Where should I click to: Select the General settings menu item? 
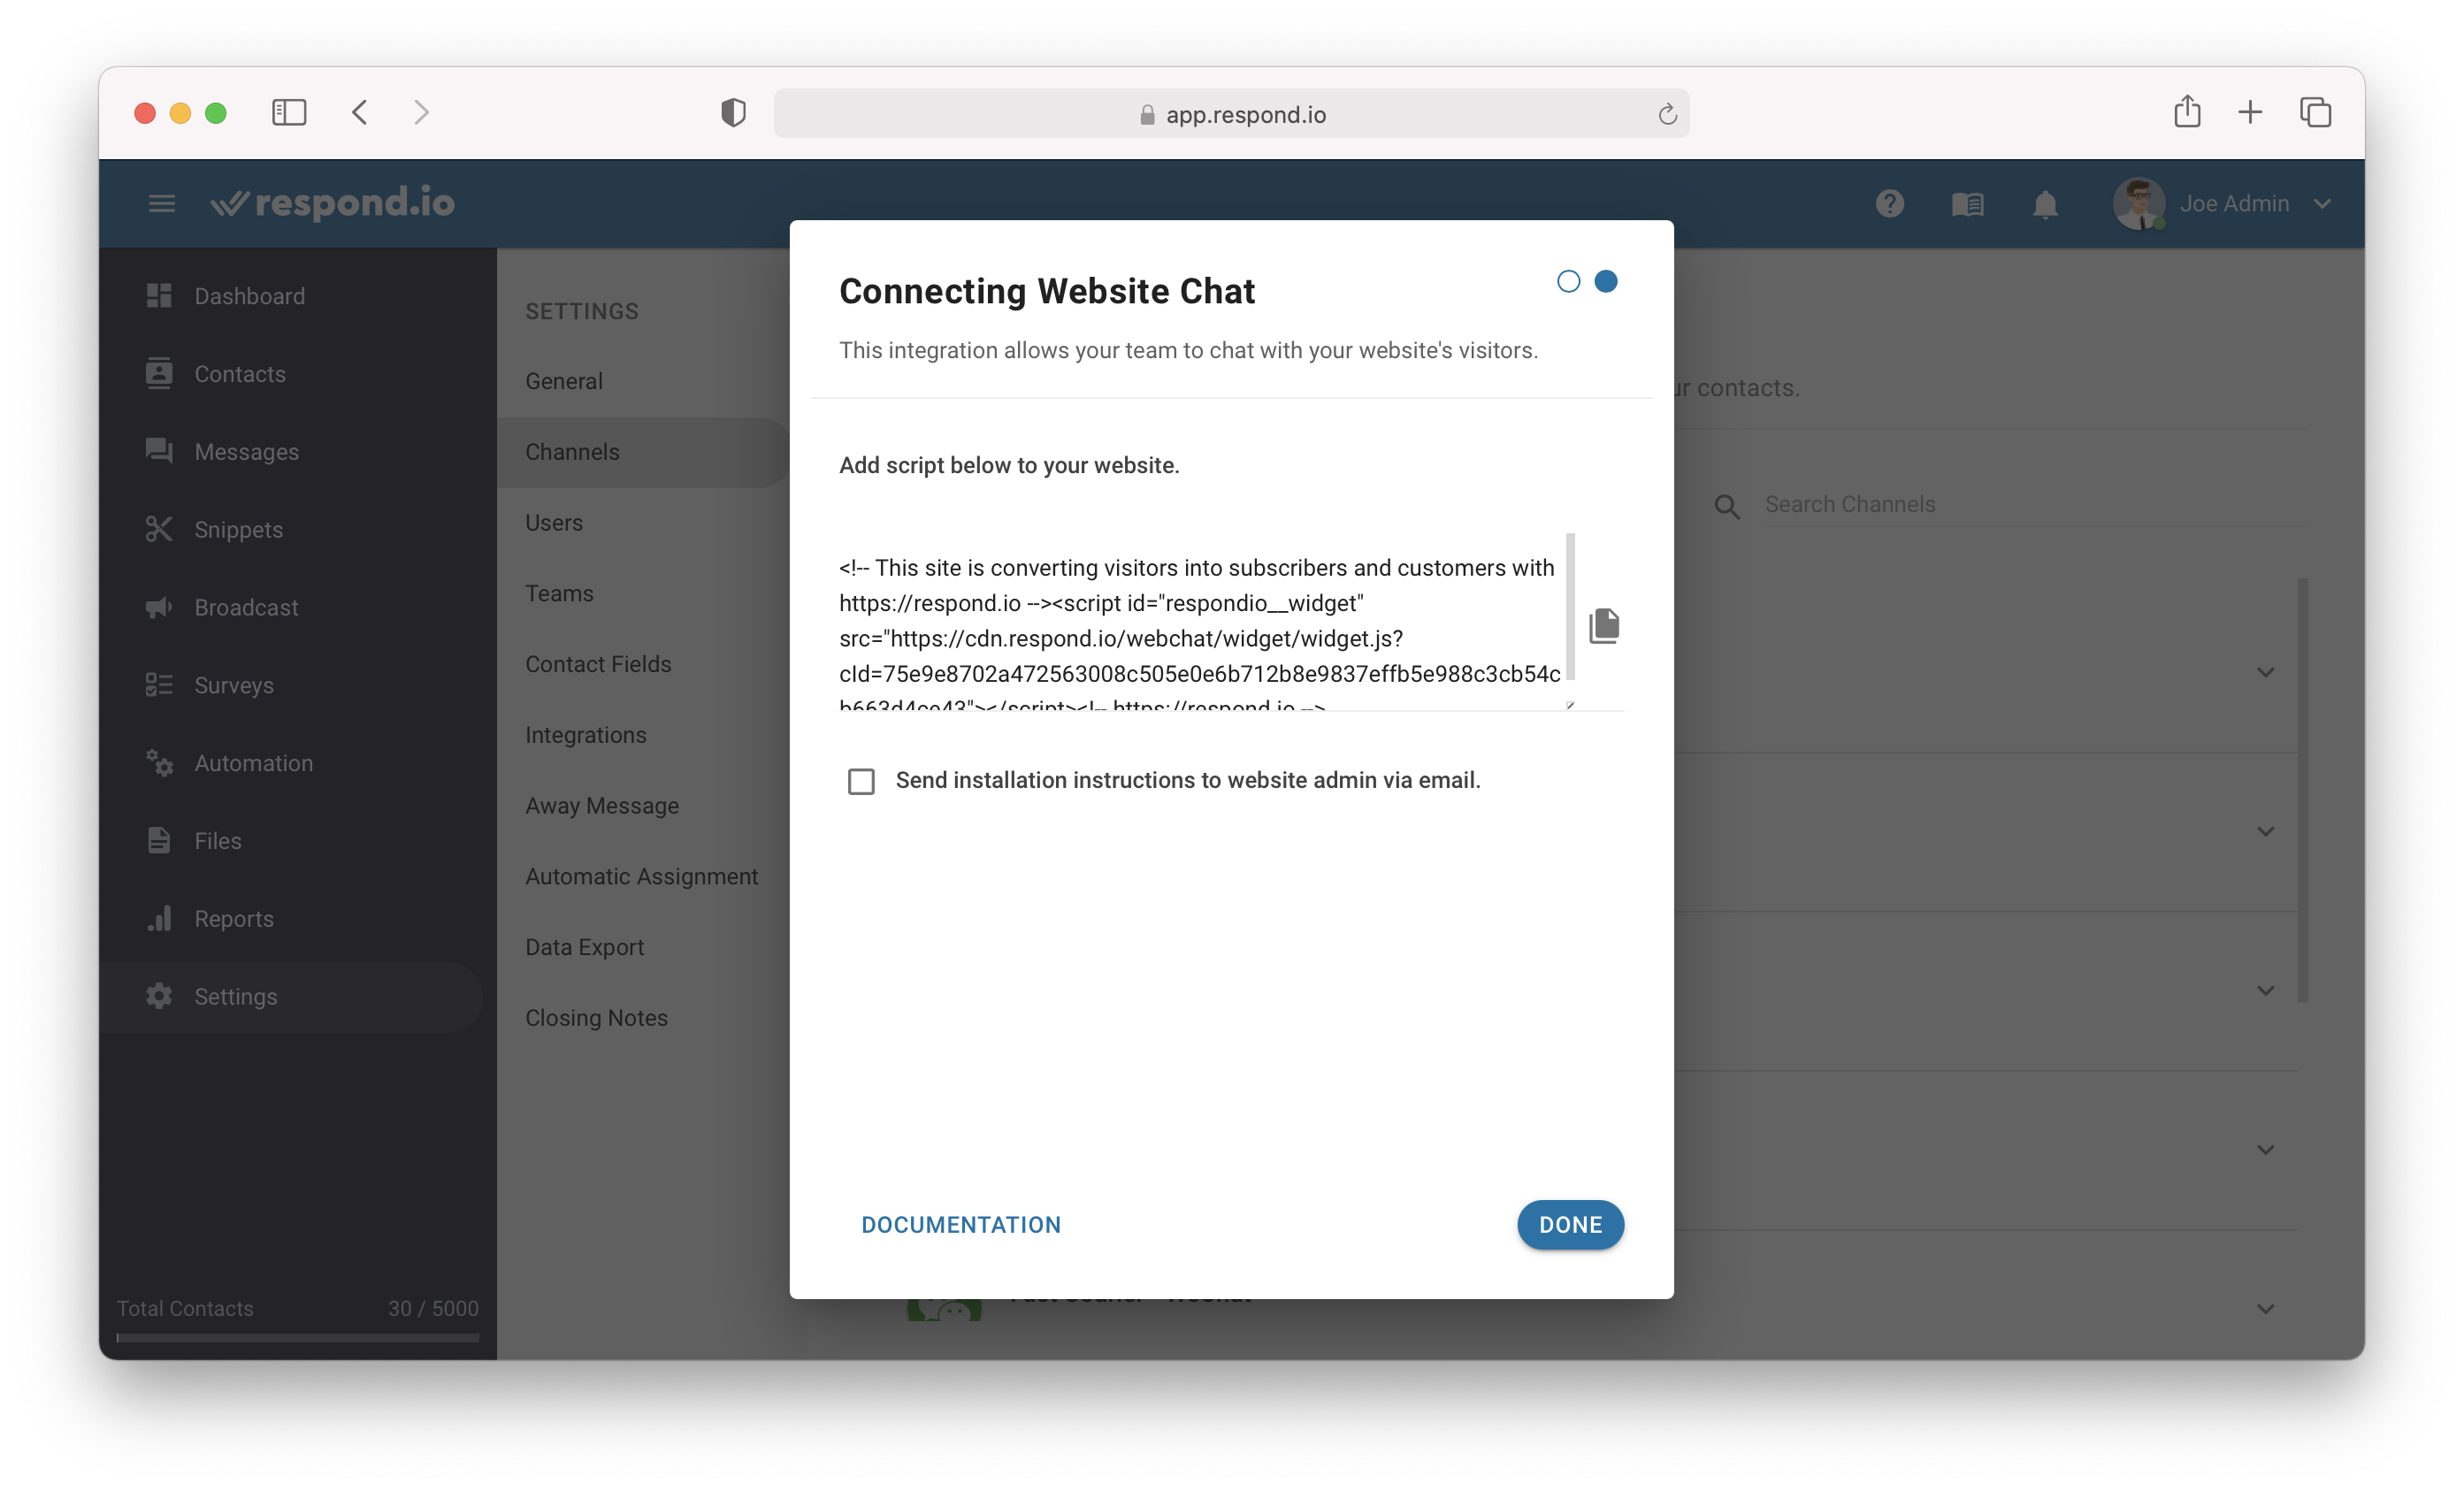(x=563, y=380)
